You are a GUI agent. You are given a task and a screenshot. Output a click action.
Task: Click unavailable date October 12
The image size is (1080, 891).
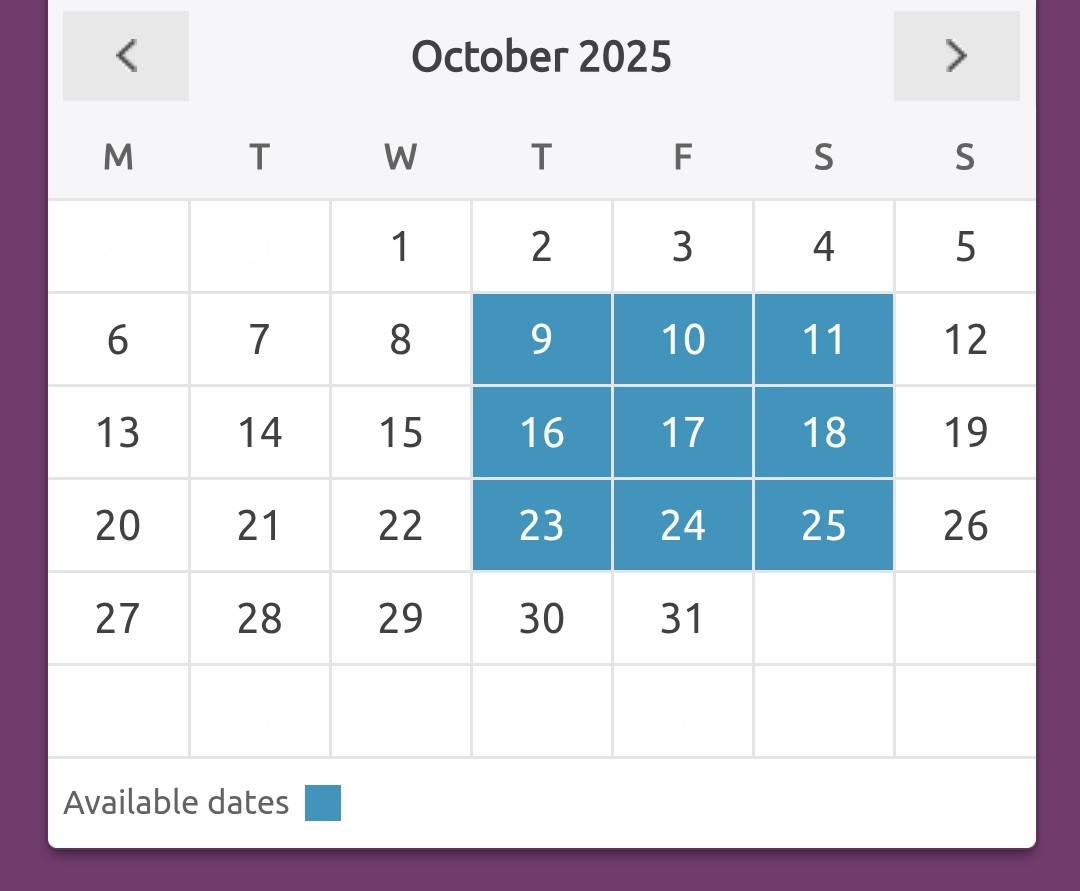pos(965,339)
